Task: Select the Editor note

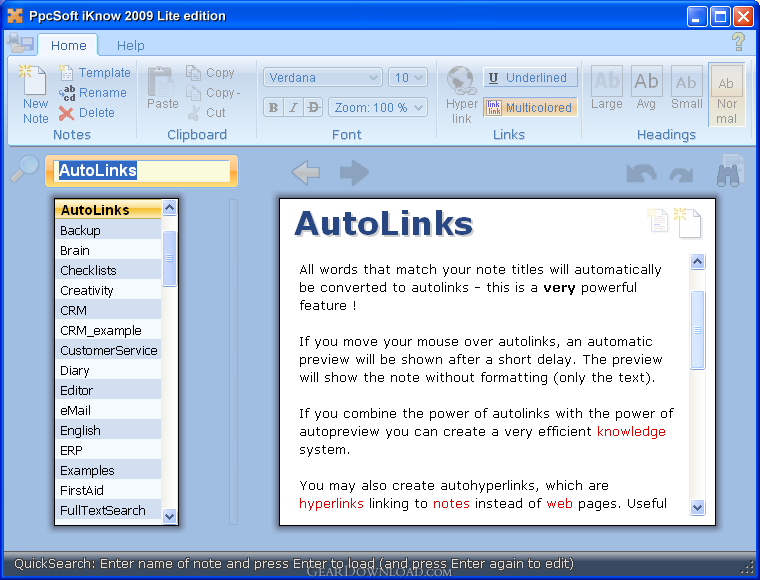Action: pos(109,390)
